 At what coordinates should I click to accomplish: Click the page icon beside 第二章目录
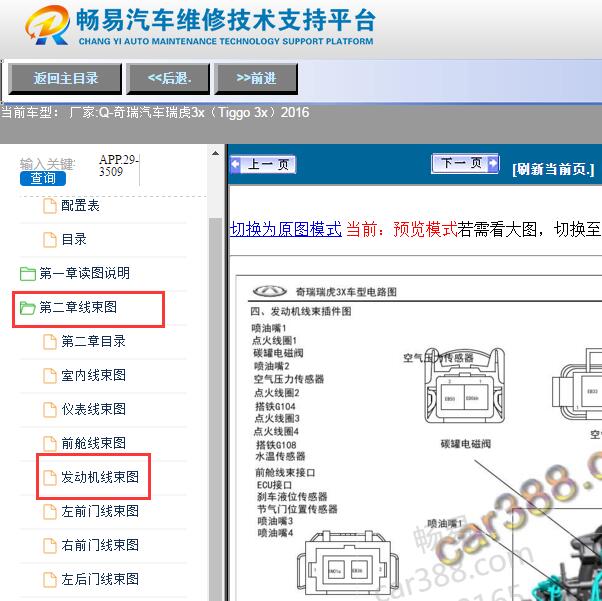click(50, 342)
